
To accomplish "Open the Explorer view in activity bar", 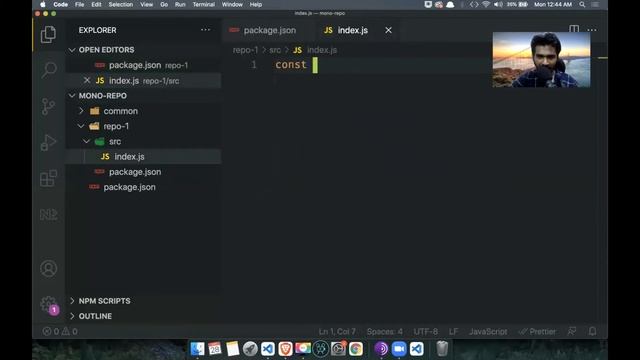I will [x=48, y=34].
